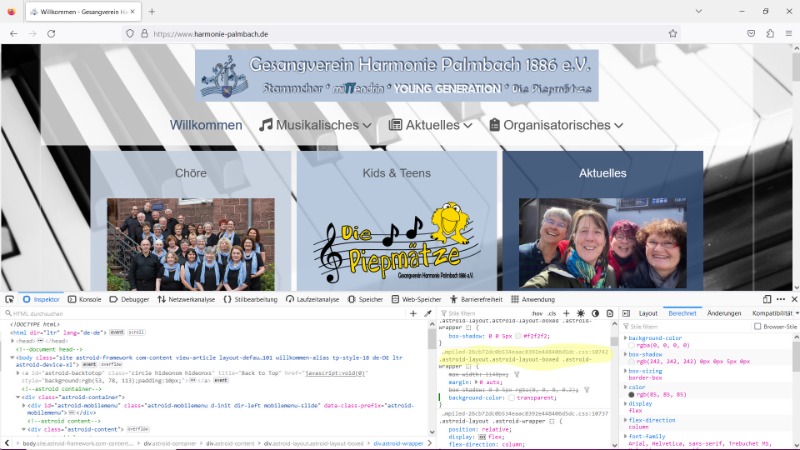The width and height of the screenshot is (800, 450).
Task: Close the developer tools panel
Action: tap(794, 299)
